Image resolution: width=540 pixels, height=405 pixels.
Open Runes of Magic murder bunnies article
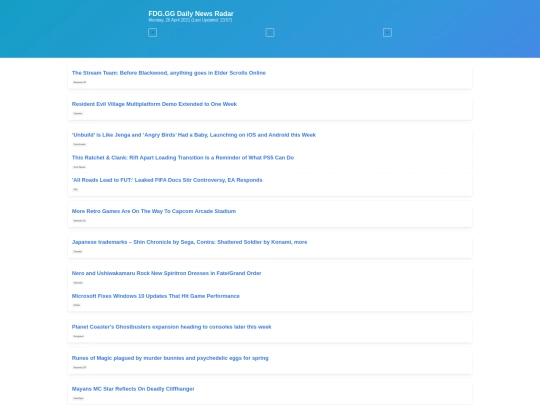point(170,358)
